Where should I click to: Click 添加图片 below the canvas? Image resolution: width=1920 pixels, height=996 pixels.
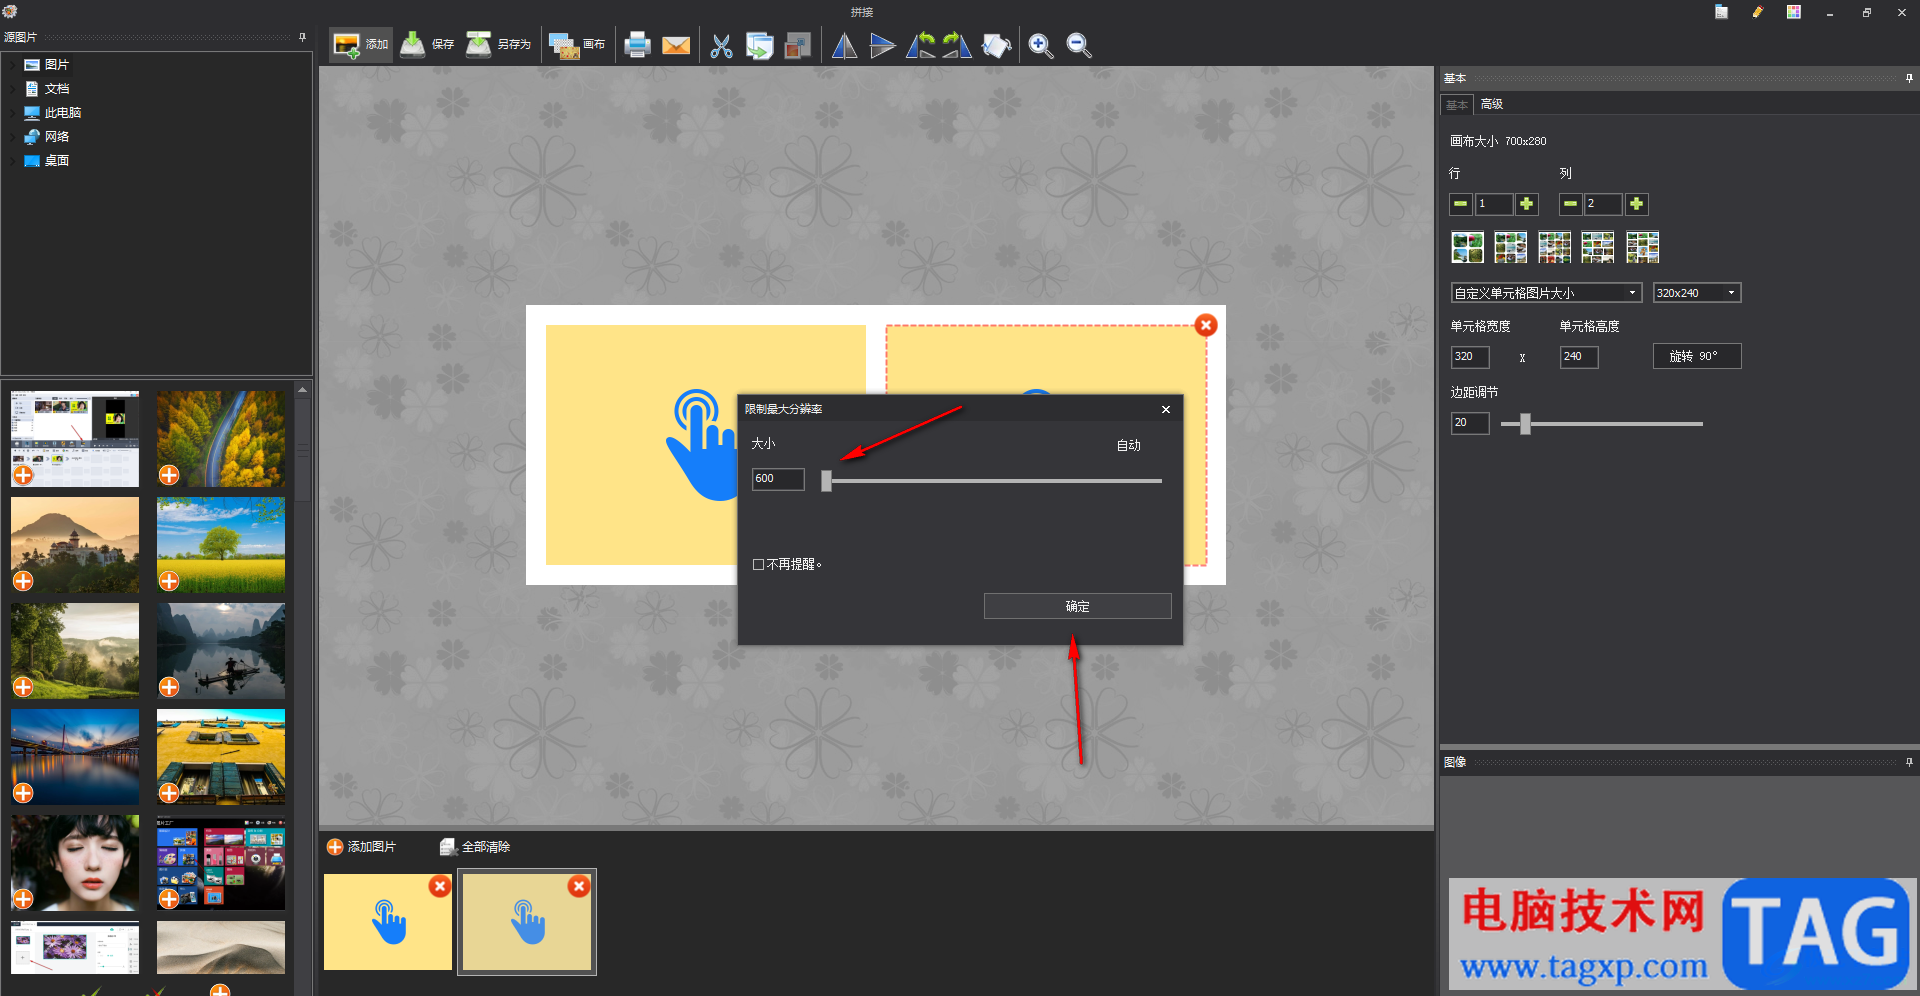(361, 847)
